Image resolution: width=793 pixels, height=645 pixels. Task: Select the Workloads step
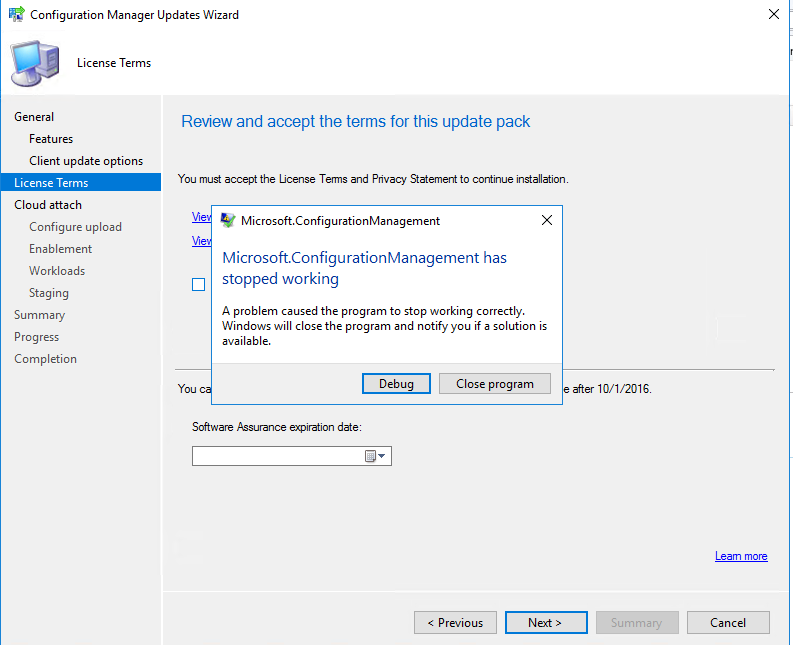[57, 271]
